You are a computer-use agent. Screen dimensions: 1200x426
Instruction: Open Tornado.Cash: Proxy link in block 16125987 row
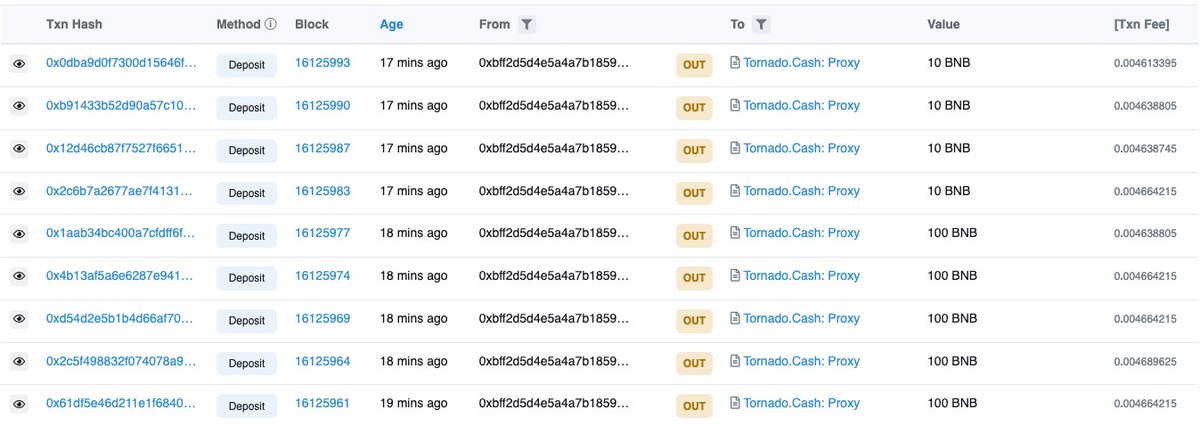point(801,148)
